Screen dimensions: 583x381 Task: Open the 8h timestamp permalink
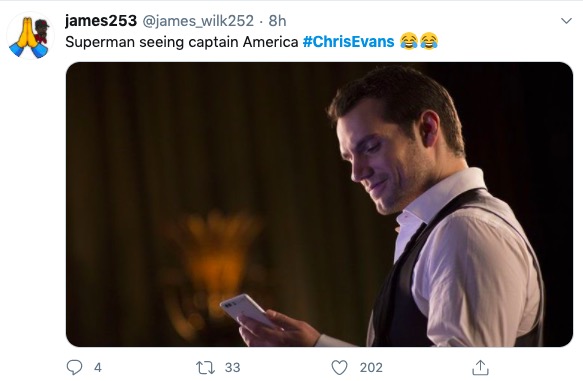(277, 21)
